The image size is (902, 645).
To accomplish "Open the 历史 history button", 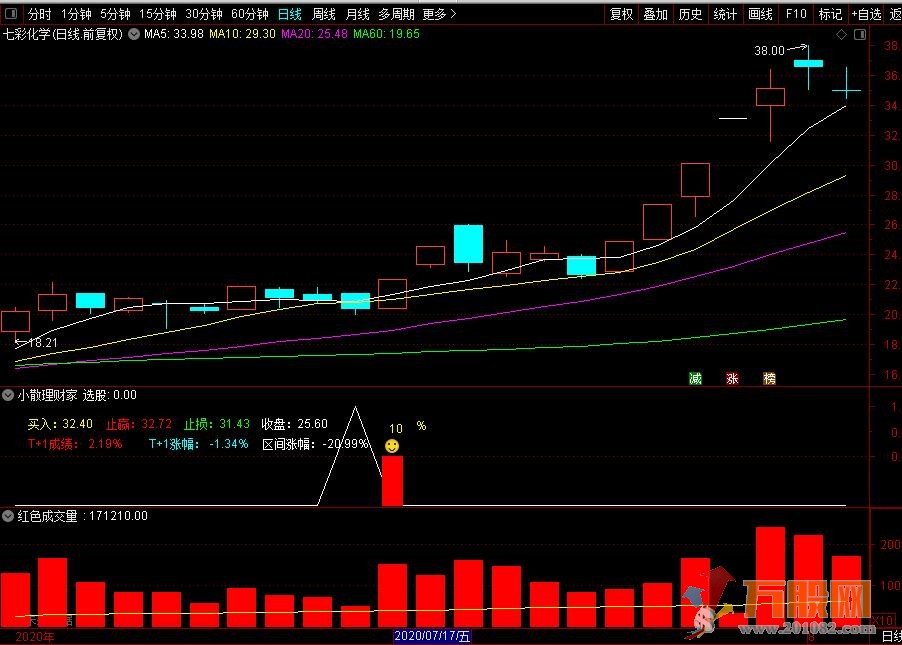I will coord(690,14).
